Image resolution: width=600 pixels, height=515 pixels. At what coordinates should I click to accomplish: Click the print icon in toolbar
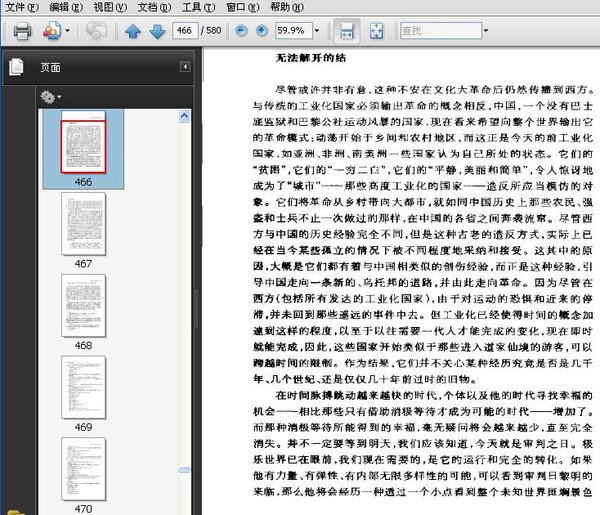click(x=21, y=31)
